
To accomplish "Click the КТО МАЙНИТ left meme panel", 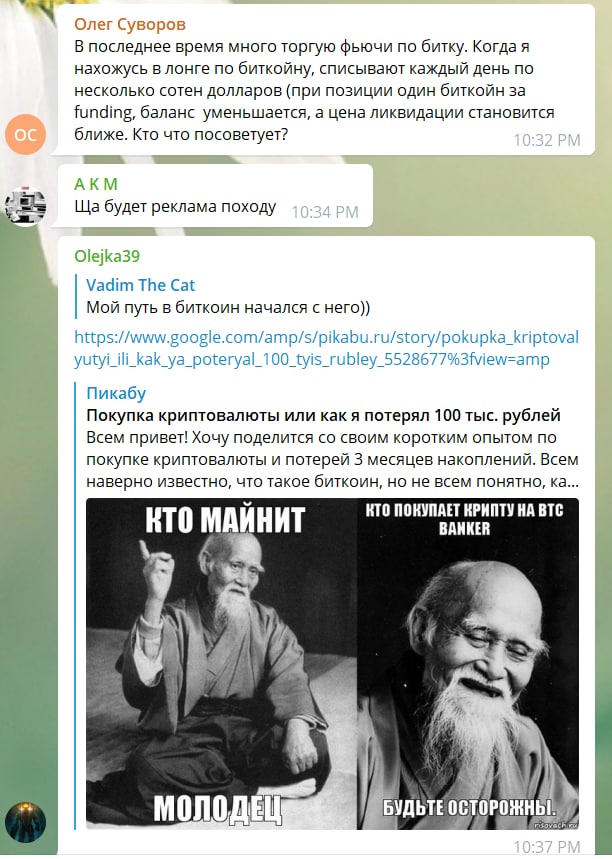I will tap(221, 663).
